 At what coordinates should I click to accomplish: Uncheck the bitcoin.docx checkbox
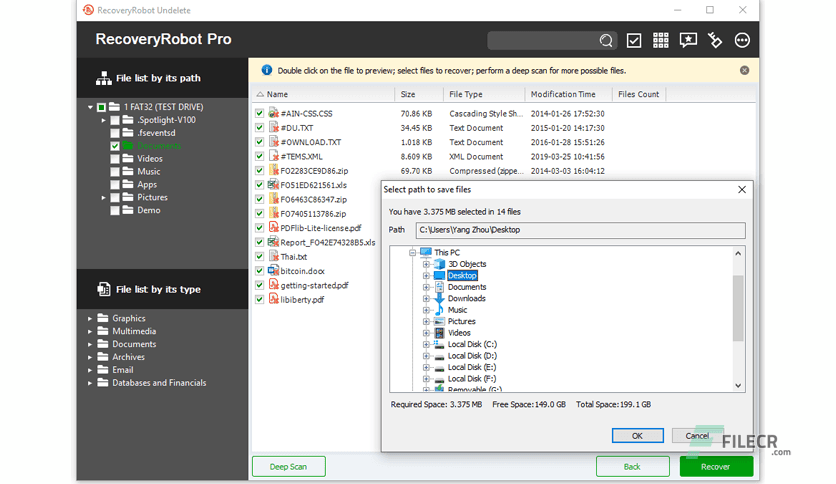click(259, 271)
